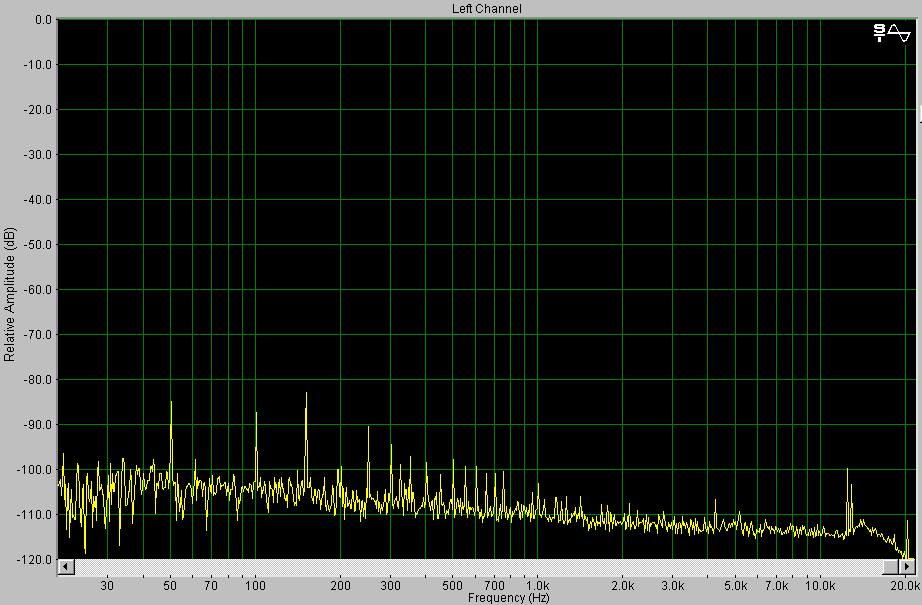Click the isolated peak above 10 kHz
This screenshot has width=922, height=605.
tap(848, 500)
